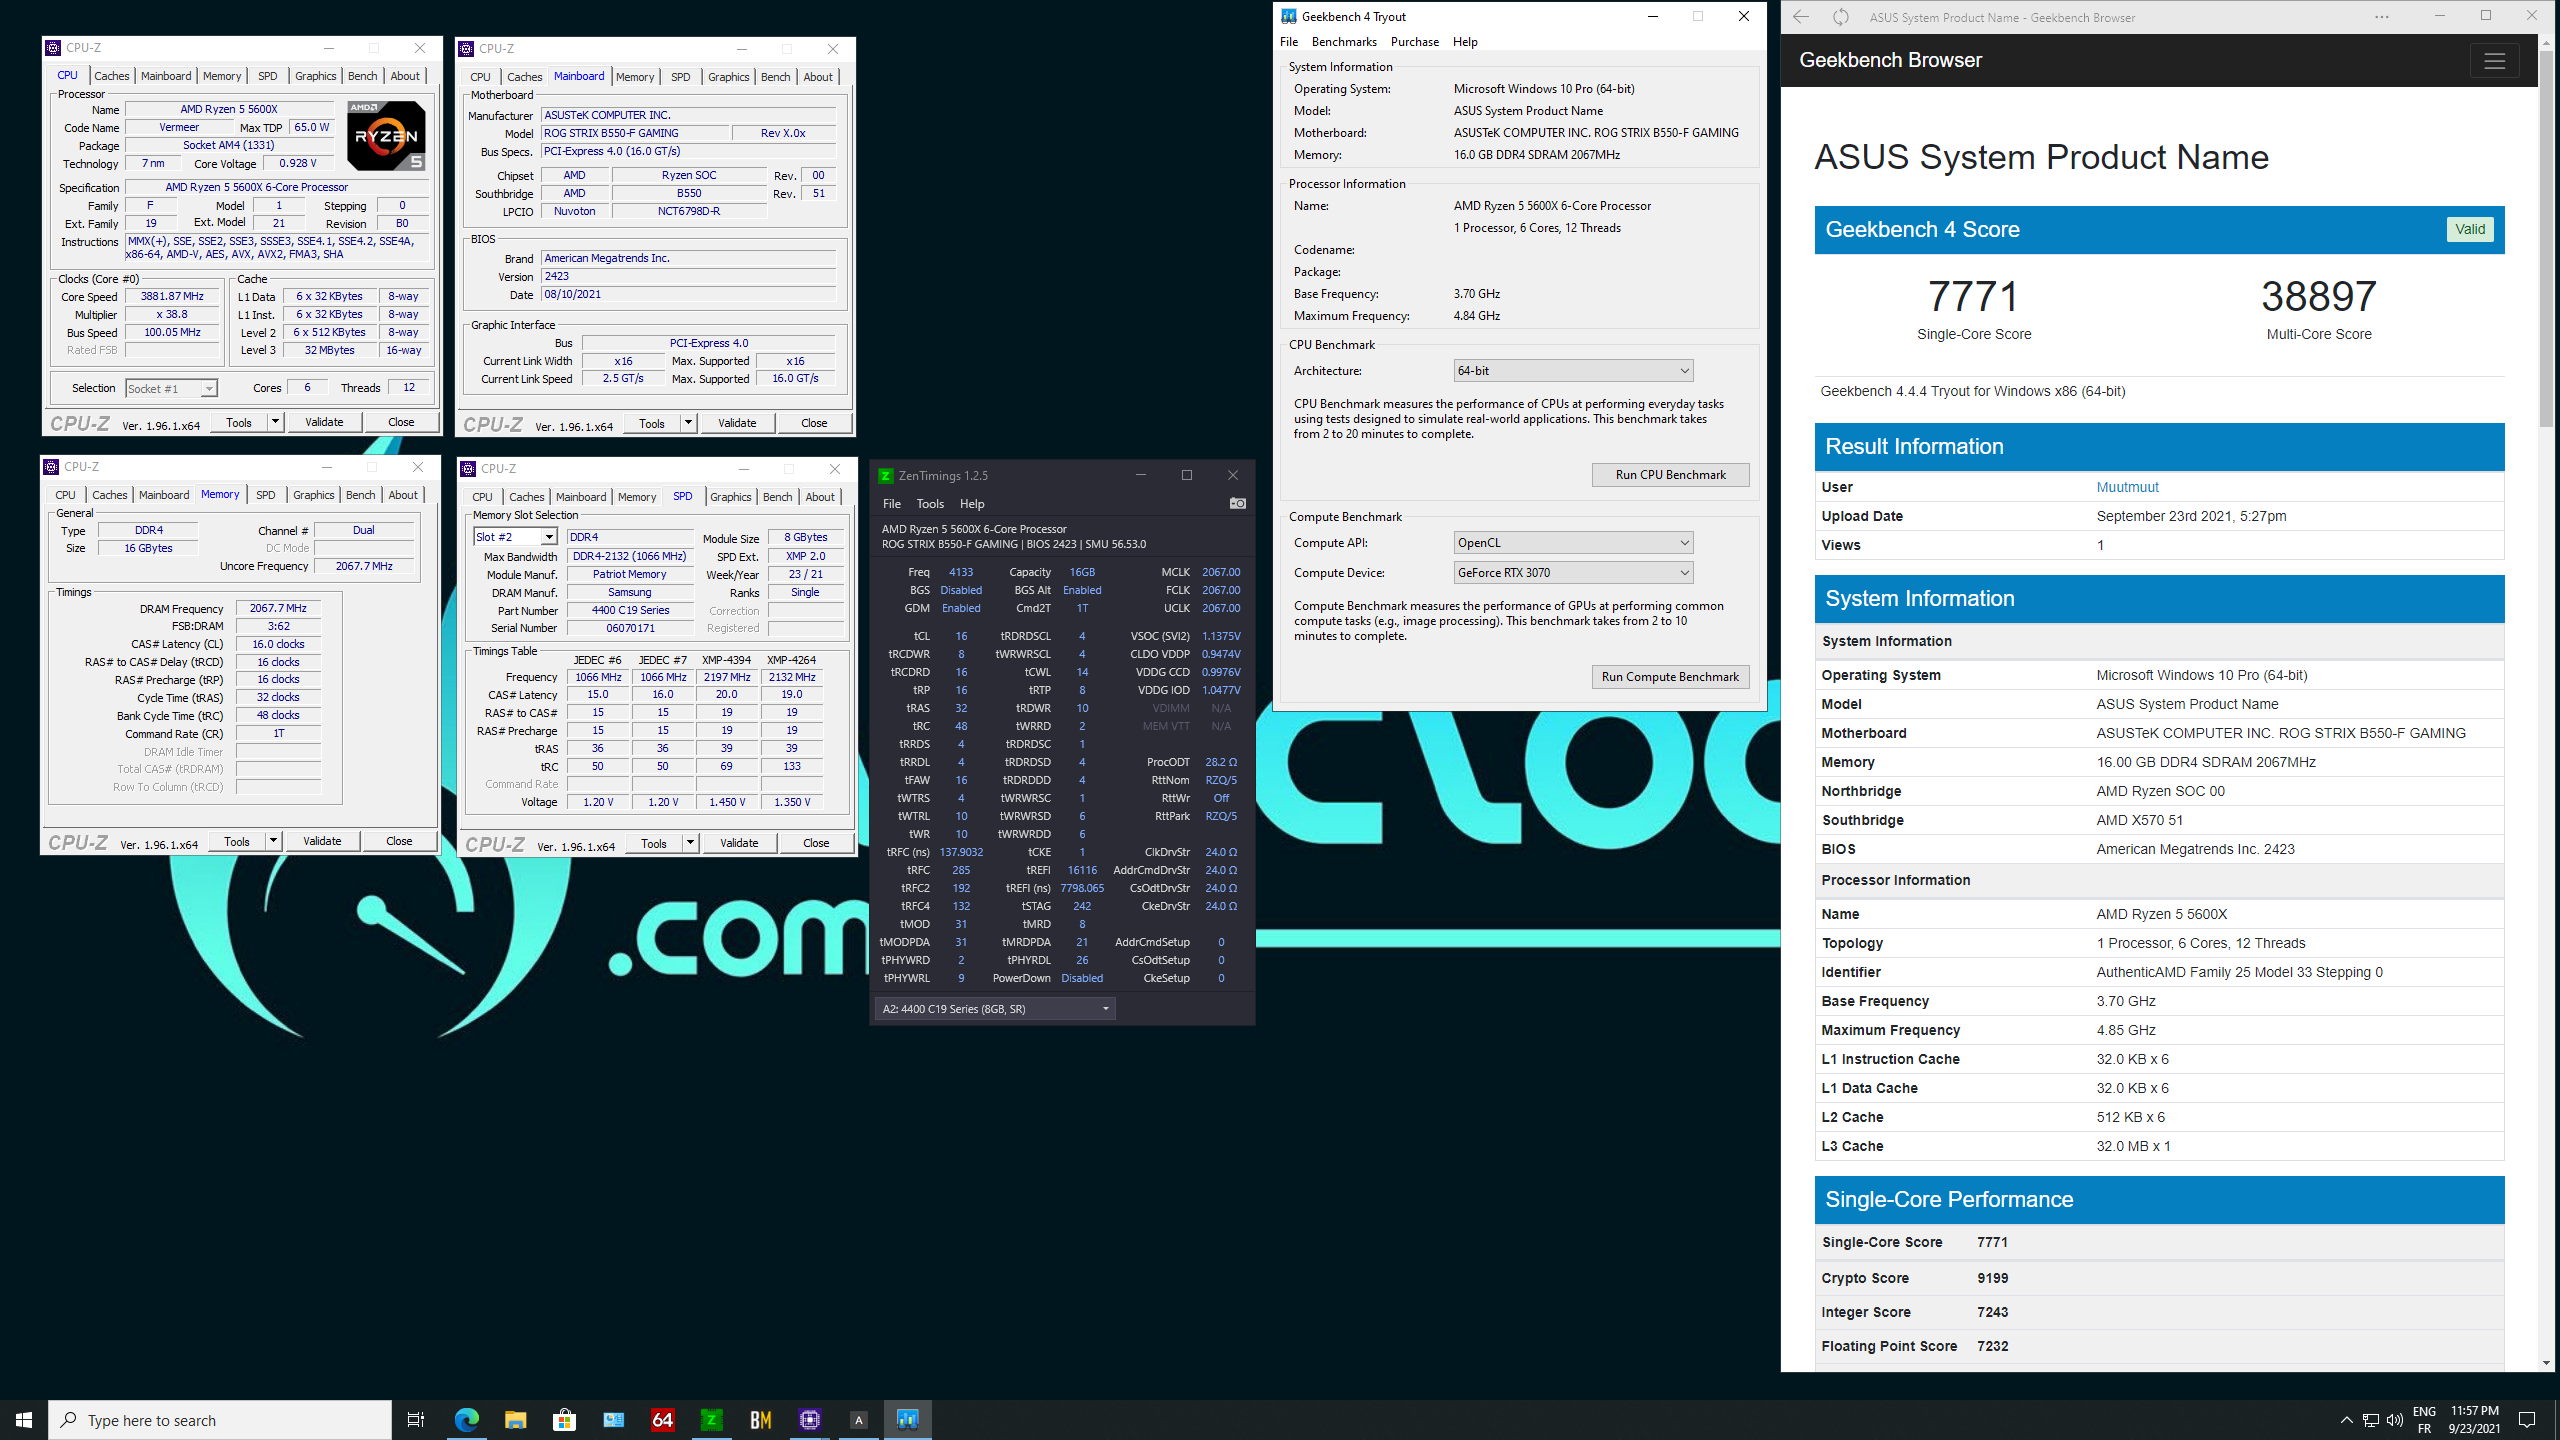Expand Tools dropdown arrow in CPU-Z CPU window
2560x1440 pixels.
(x=275, y=422)
